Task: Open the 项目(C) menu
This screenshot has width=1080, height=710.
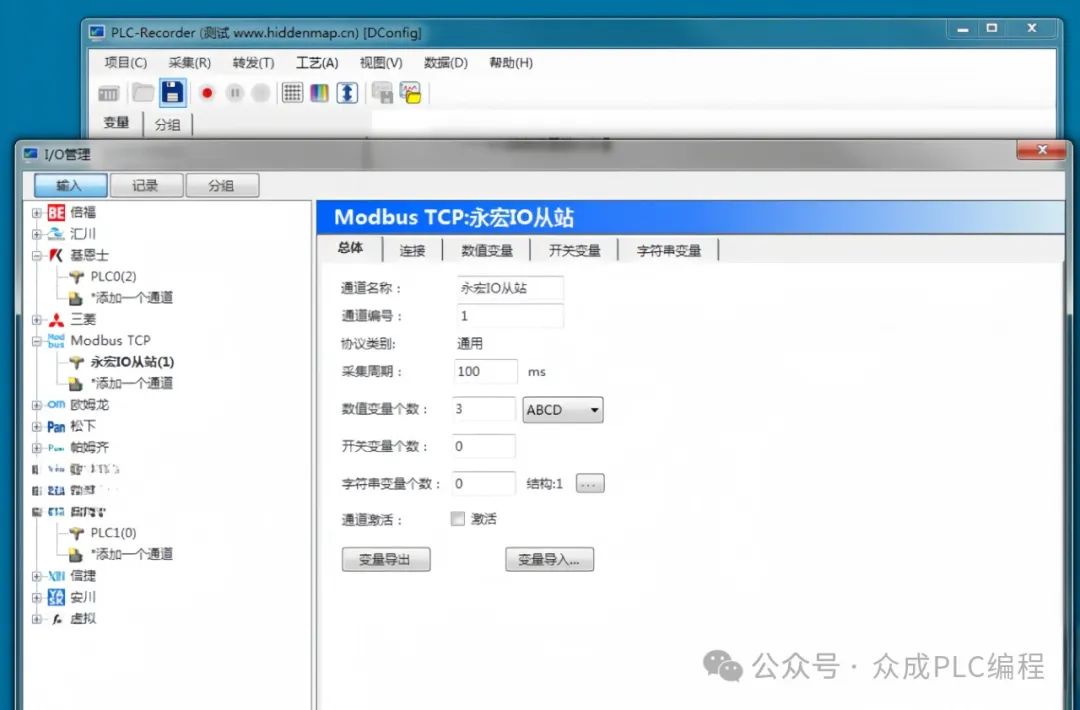Action: coord(125,63)
